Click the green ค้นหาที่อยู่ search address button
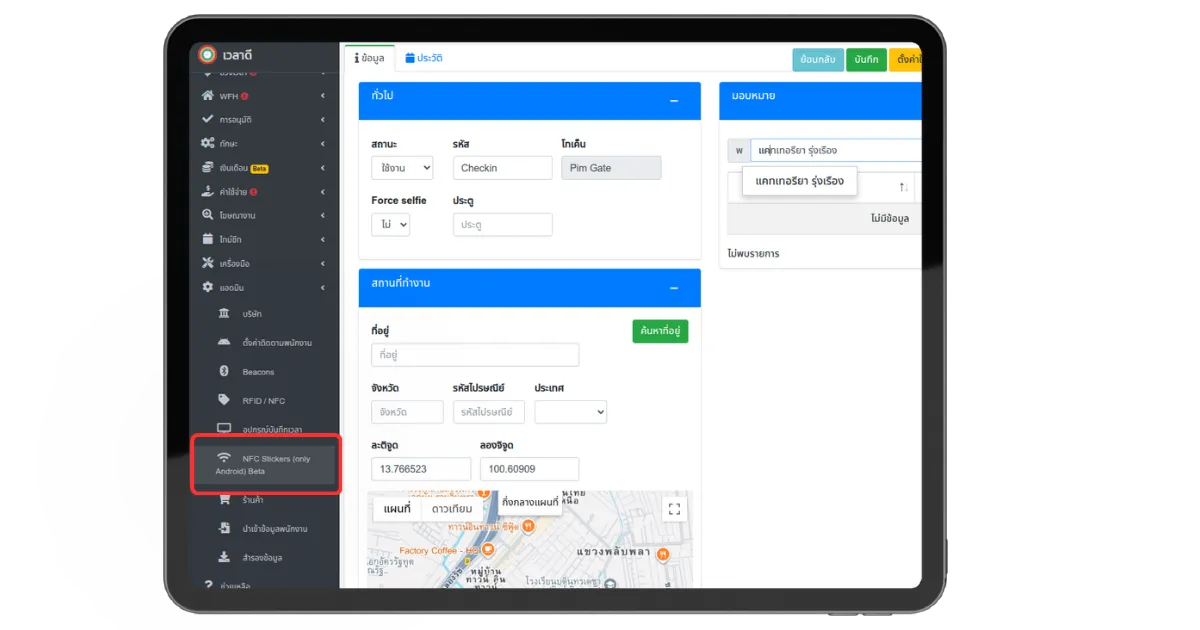Screen dimensions: 1200x630 (x=660, y=331)
